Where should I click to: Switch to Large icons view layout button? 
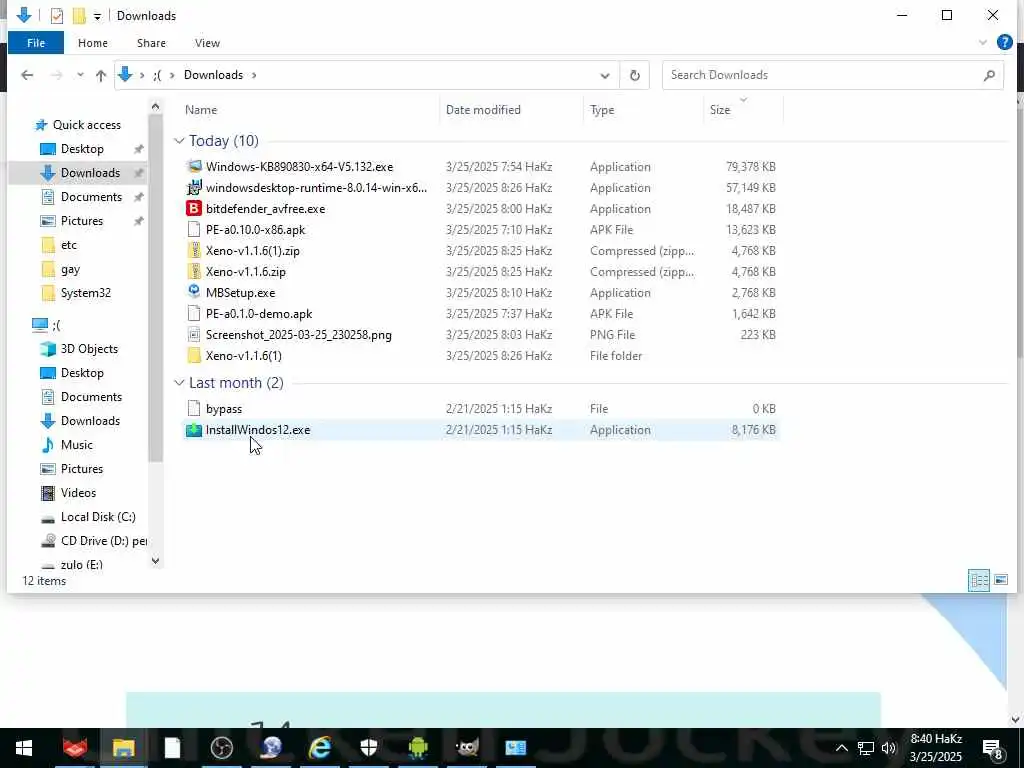click(1000, 580)
